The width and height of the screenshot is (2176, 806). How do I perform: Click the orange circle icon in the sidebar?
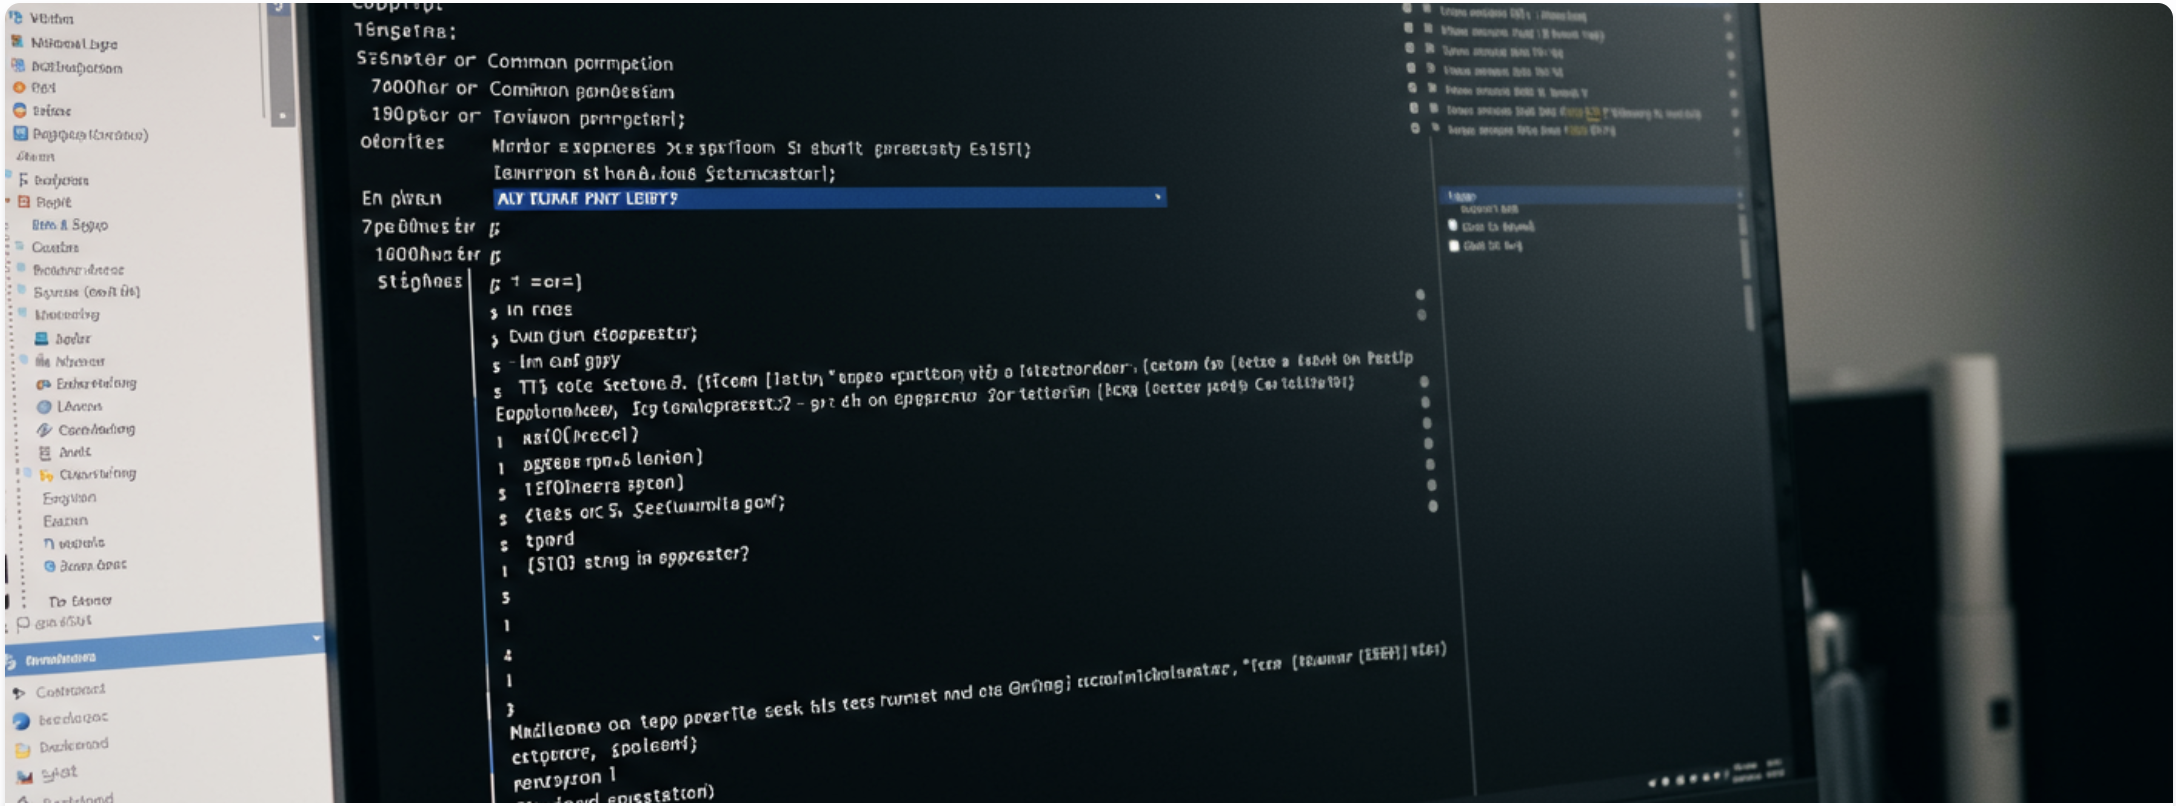tap(18, 88)
